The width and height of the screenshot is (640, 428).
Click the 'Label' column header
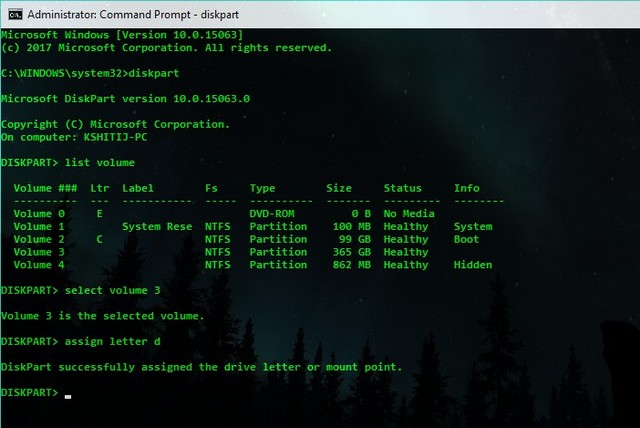click(138, 188)
